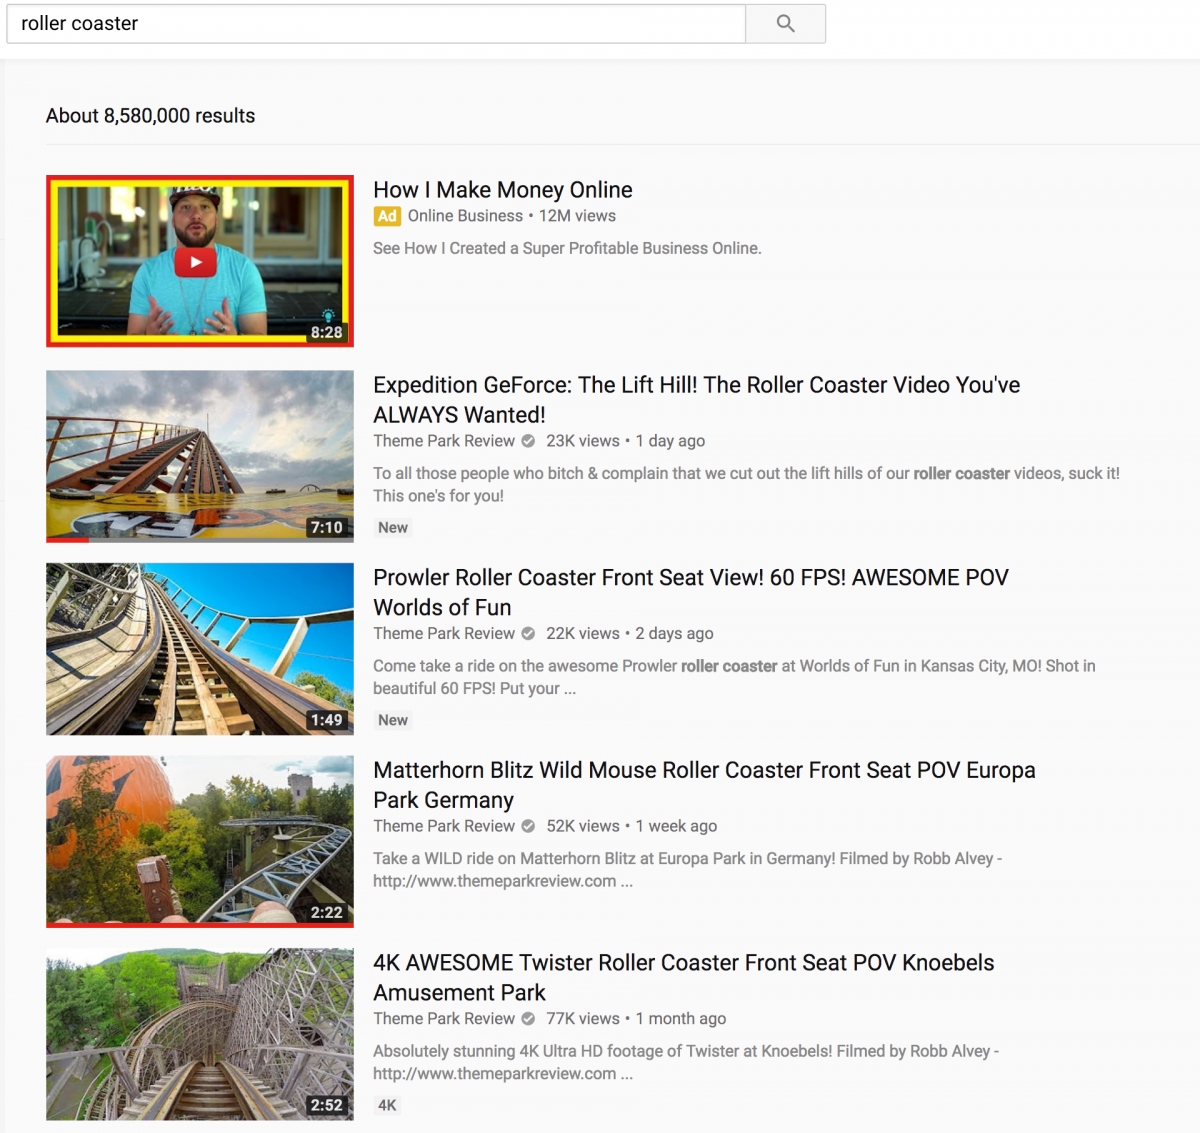Open the 'How I Make Money Online' title

(503, 190)
